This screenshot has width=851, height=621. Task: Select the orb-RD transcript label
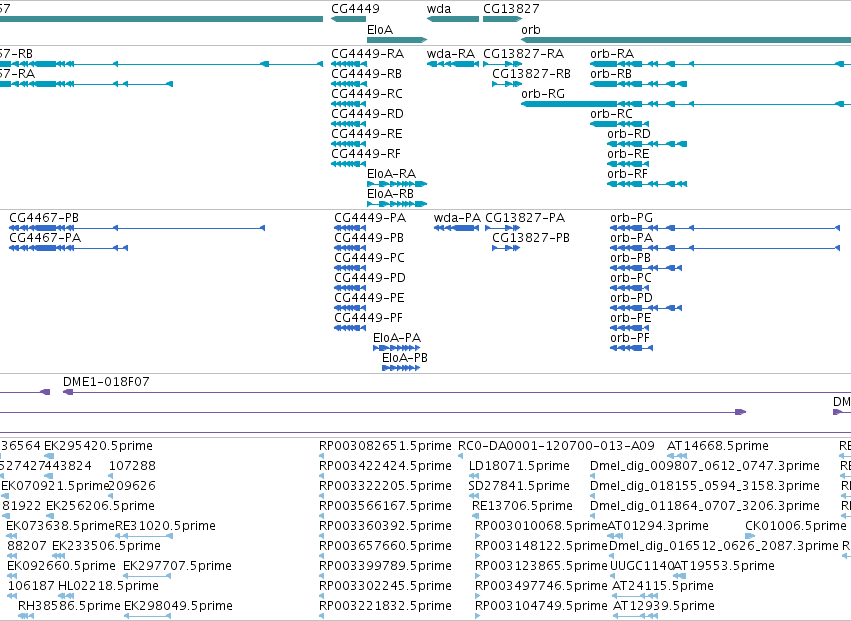[629, 134]
